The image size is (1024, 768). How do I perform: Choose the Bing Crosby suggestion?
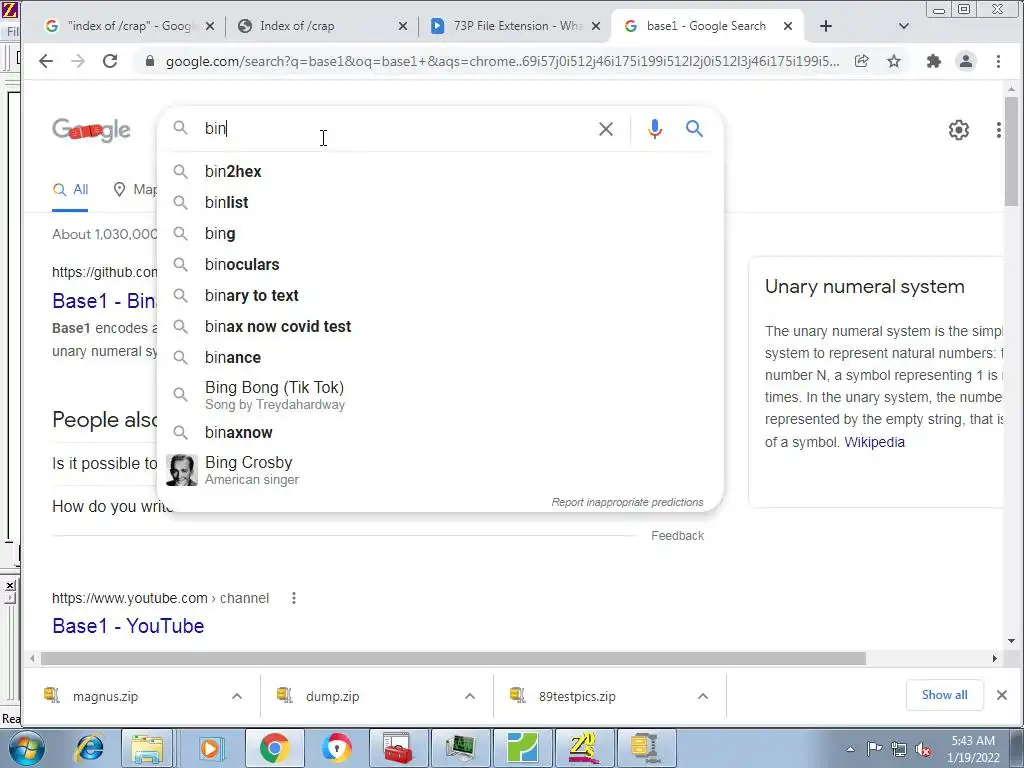point(441,470)
